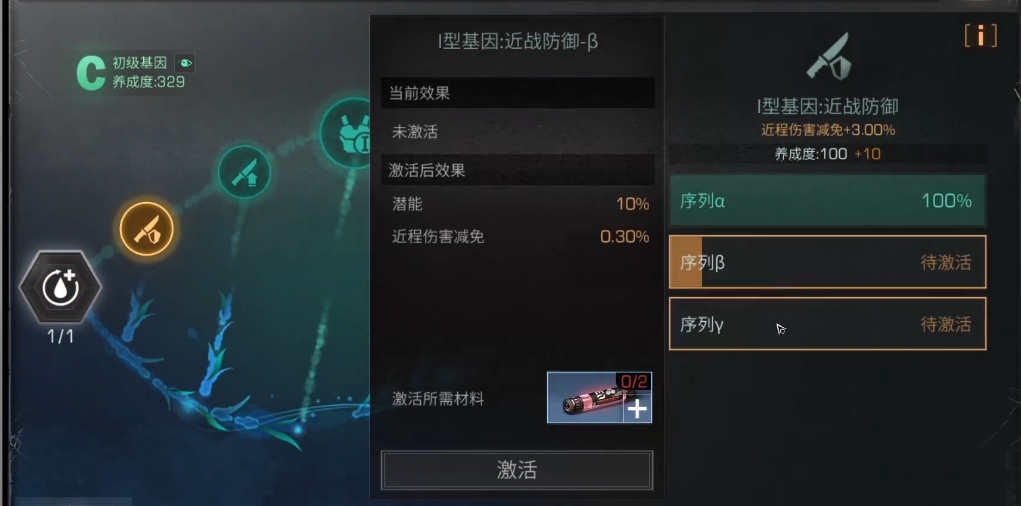
Task: Click the 当前效果 section header
Action: click(x=518, y=93)
